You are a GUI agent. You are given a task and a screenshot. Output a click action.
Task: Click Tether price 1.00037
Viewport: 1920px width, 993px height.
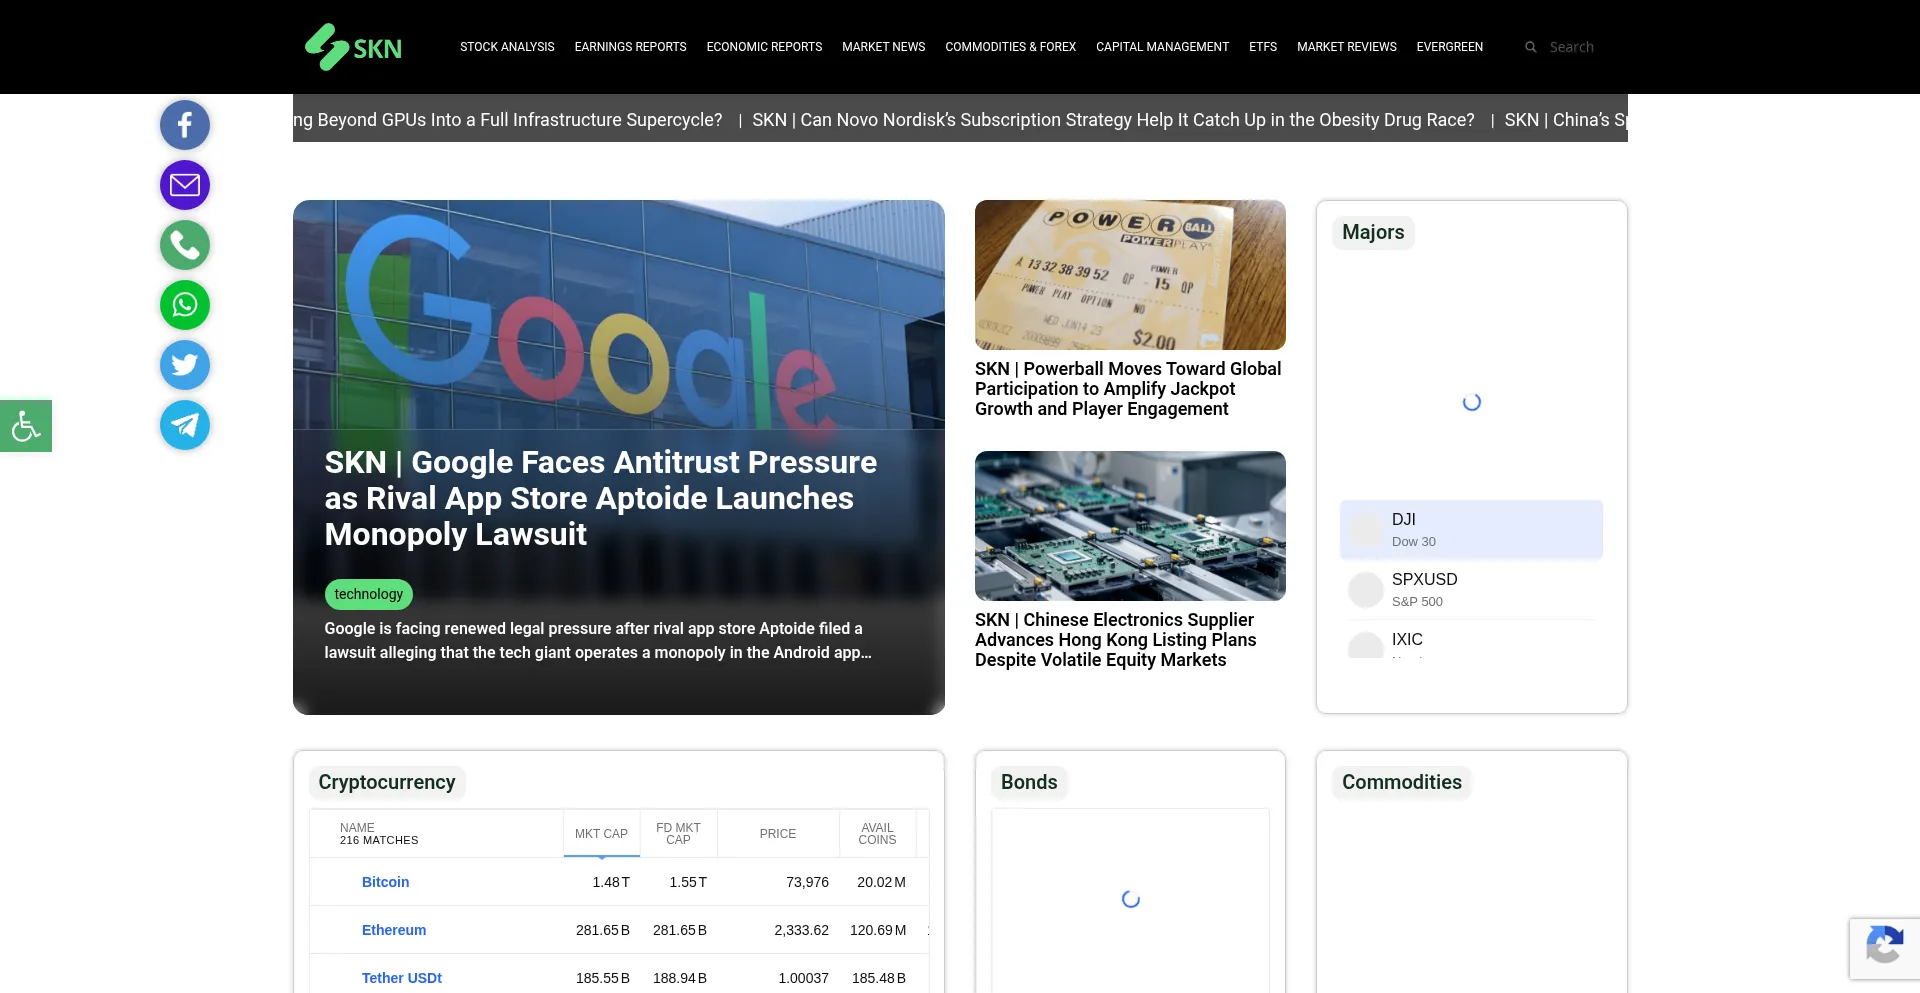[803, 978]
